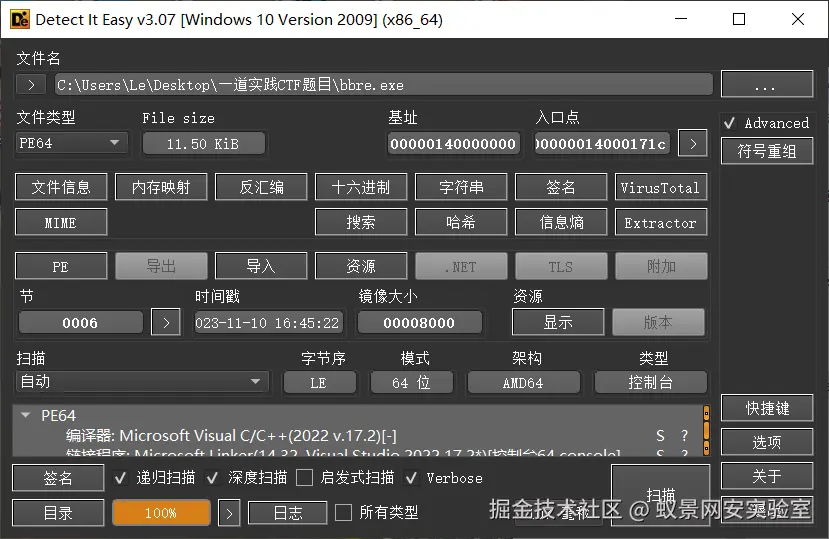Enable 所有类型 all types checkbox

tap(344, 512)
